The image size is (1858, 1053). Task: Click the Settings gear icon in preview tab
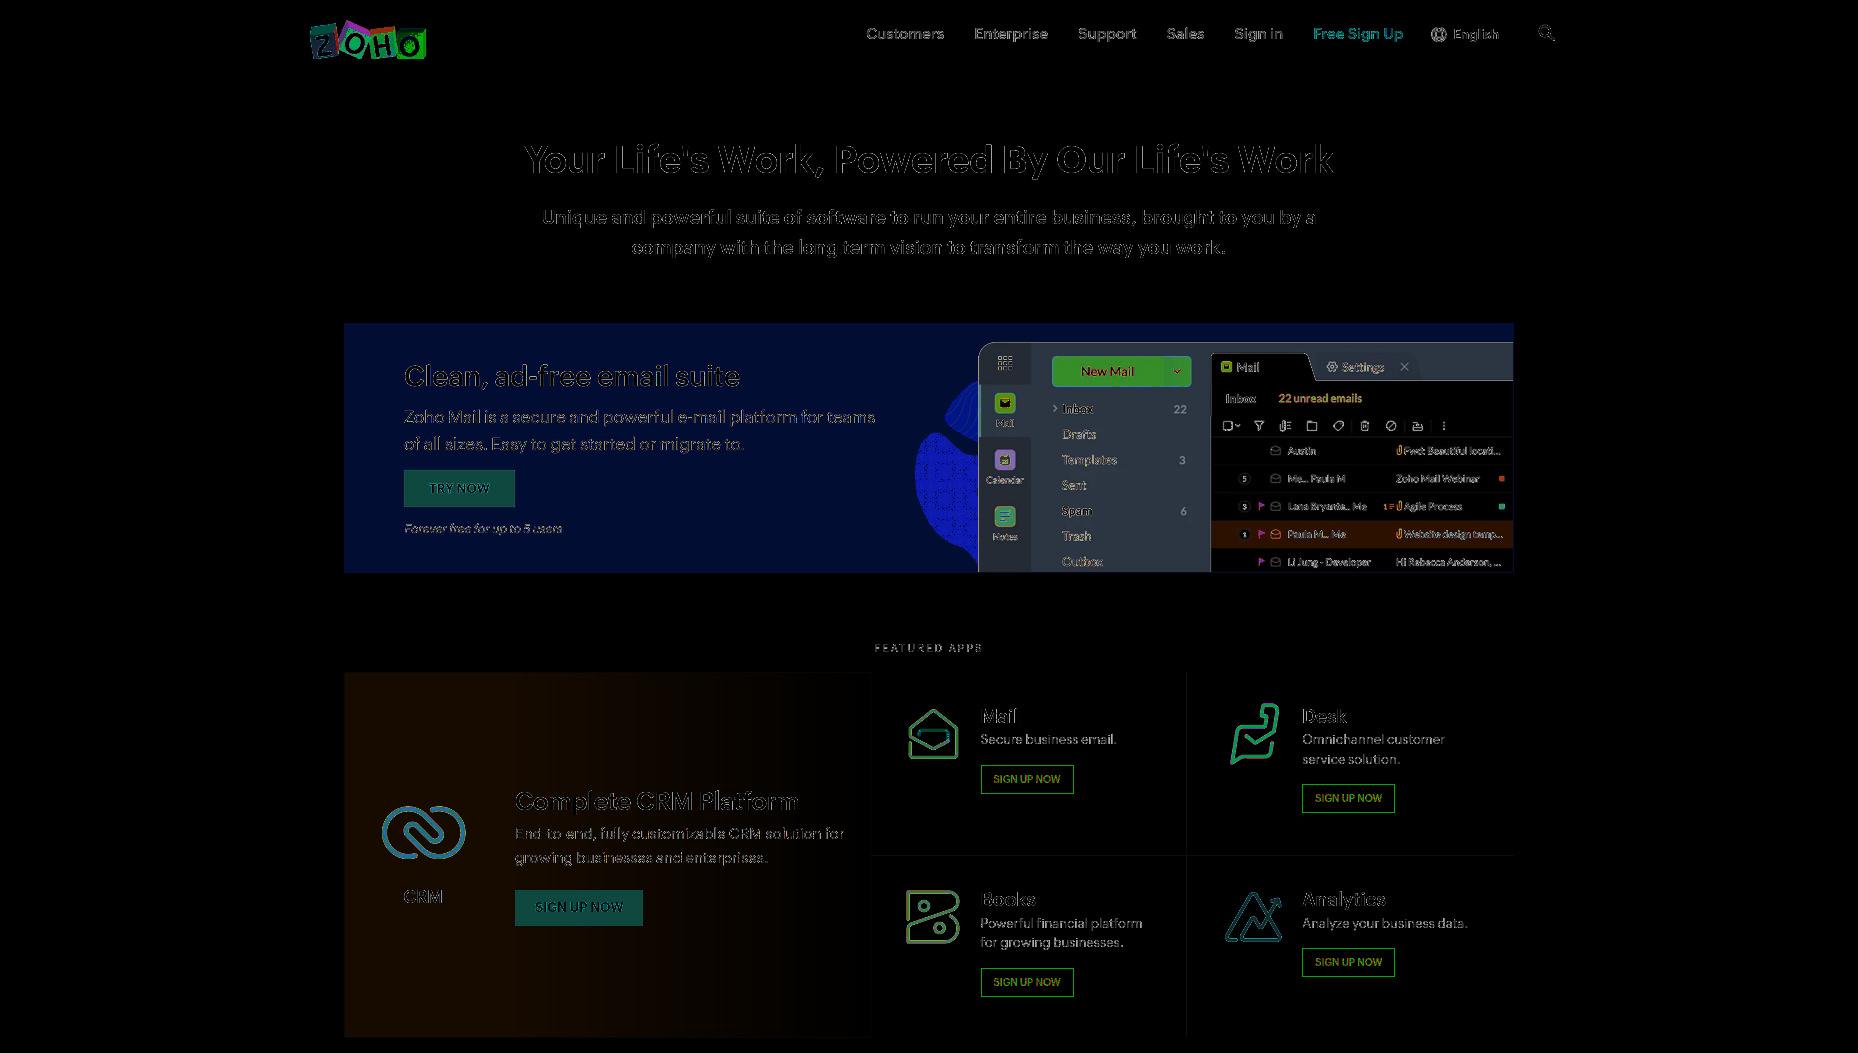click(1332, 367)
